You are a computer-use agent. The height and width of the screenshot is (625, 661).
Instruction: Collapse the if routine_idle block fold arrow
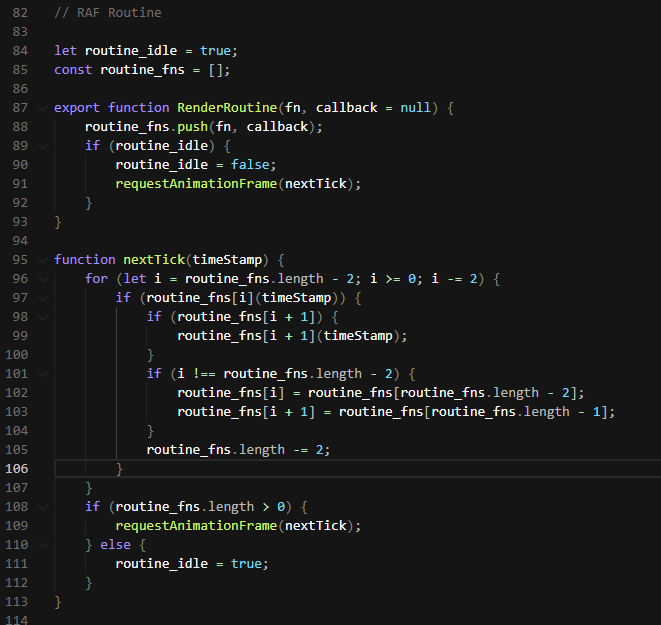[43, 146]
